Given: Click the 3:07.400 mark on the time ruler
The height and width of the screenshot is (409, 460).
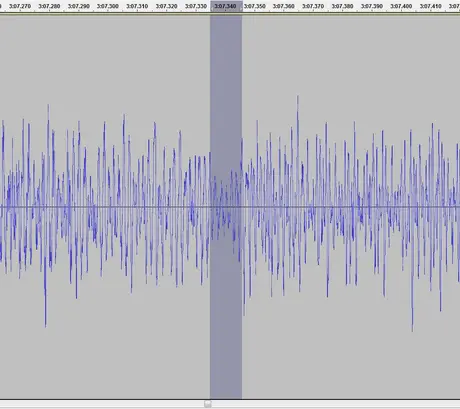Looking at the screenshot, I should (x=401, y=6).
